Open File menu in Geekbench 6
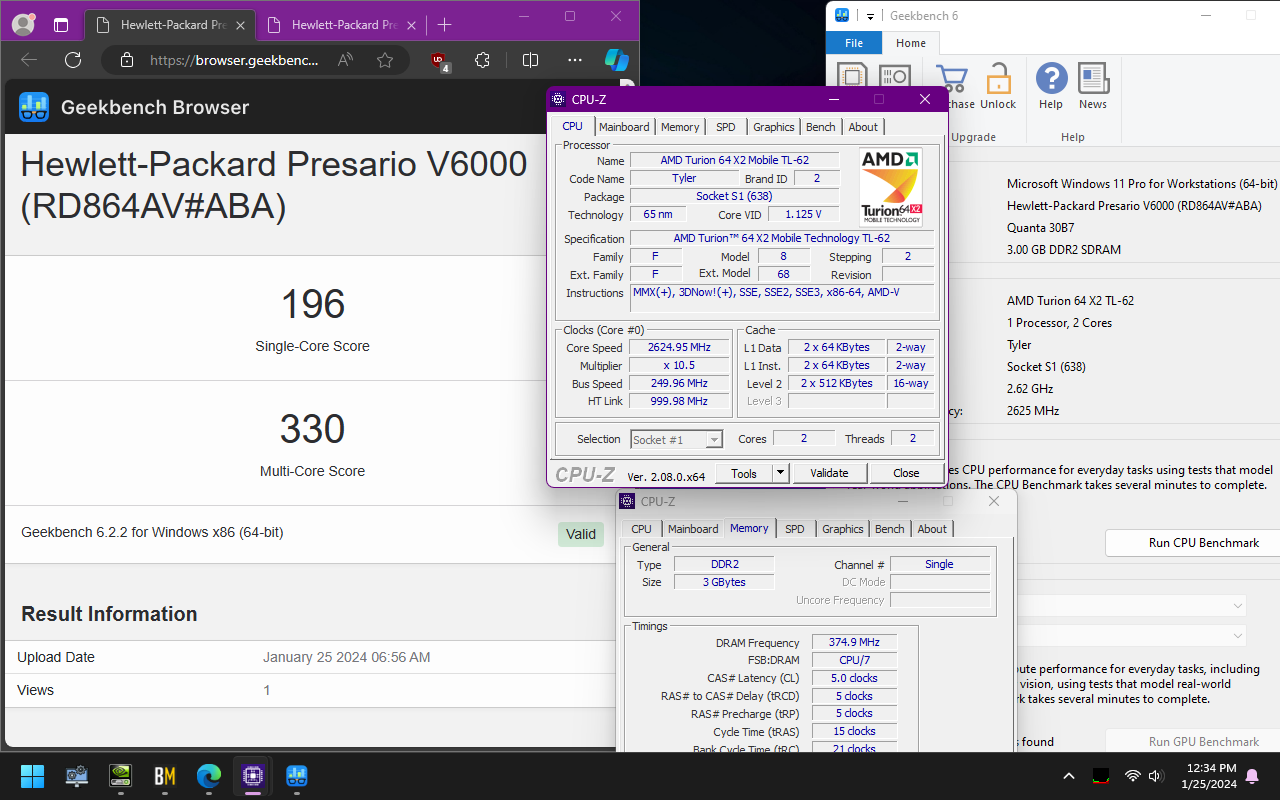The image size is (1280, 800). pyautogui.click(x=854, y=43)
